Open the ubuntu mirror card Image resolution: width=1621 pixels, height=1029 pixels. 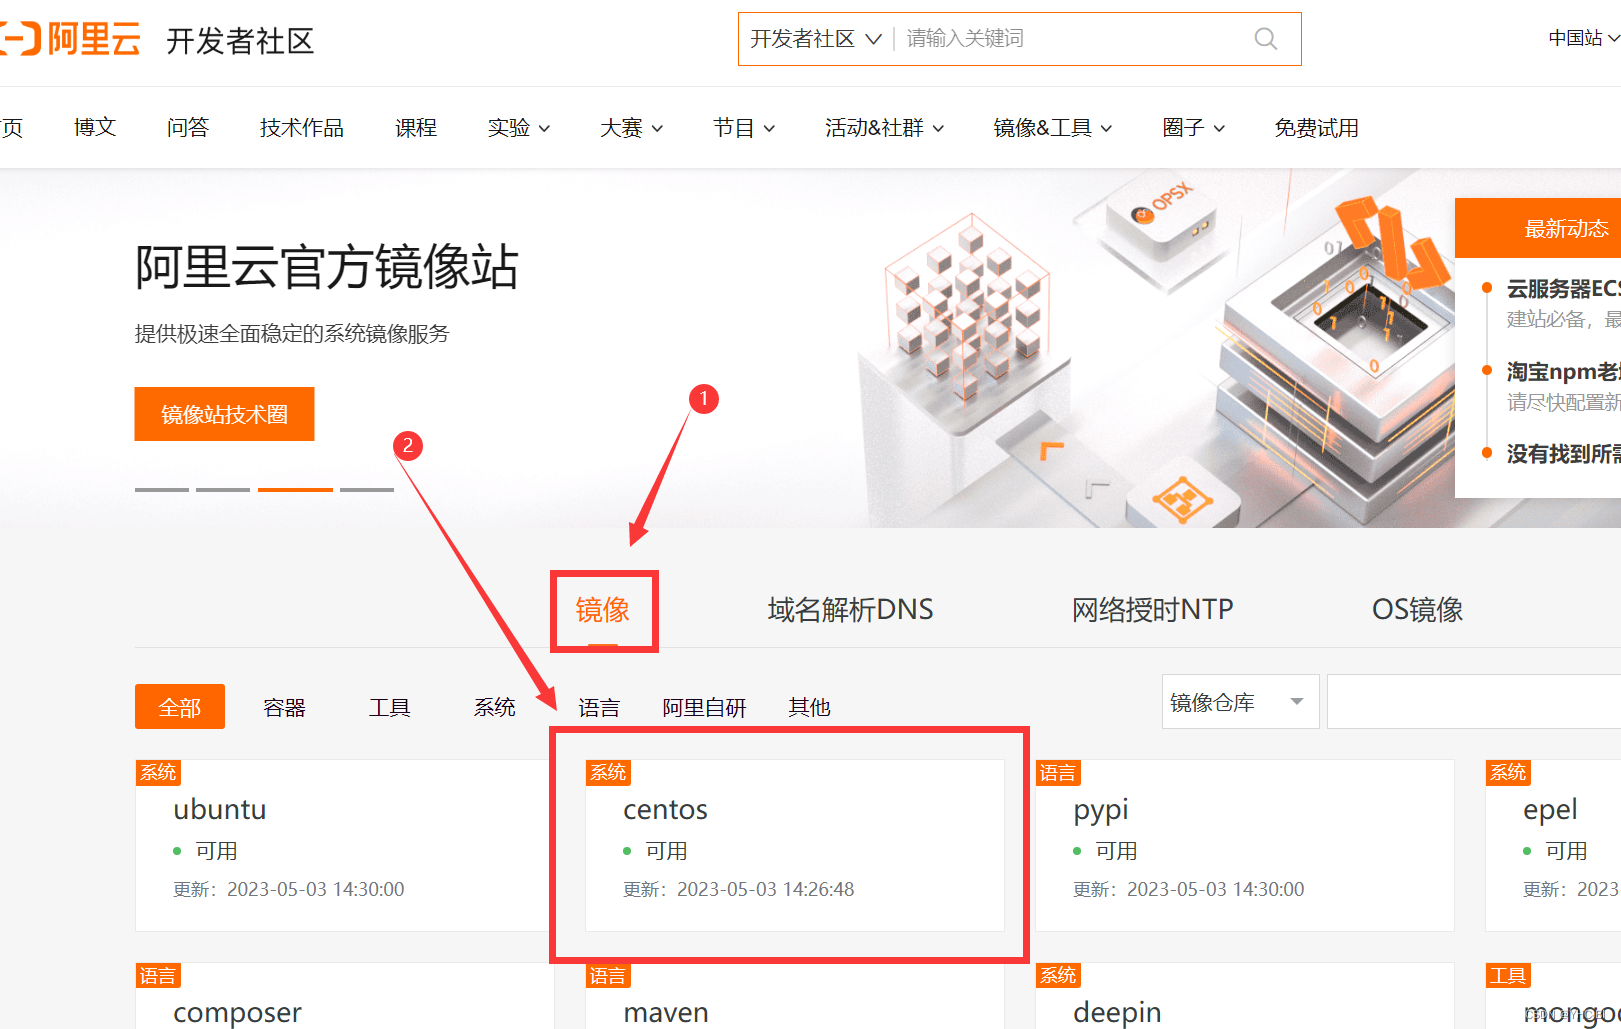[345, 846]
